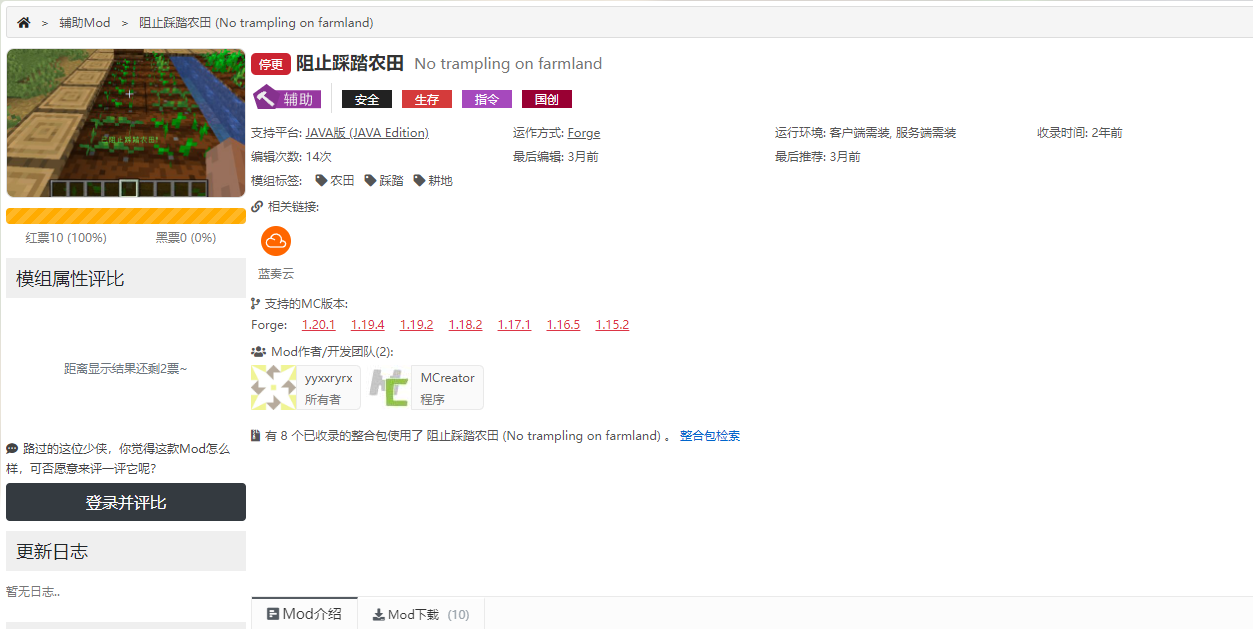
Task: Click the 阻止踩踏农田 breadcrumb entry
Action: [x=256, y=22]
